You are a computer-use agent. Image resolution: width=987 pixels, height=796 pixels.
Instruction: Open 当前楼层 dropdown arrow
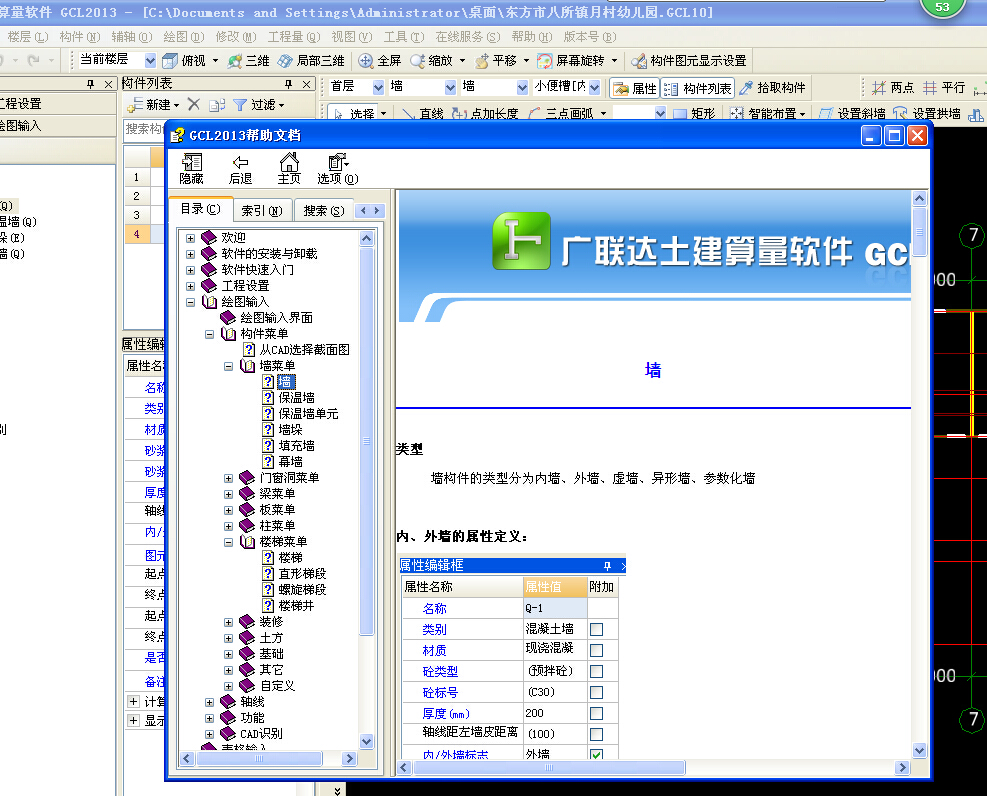[150, 60]
